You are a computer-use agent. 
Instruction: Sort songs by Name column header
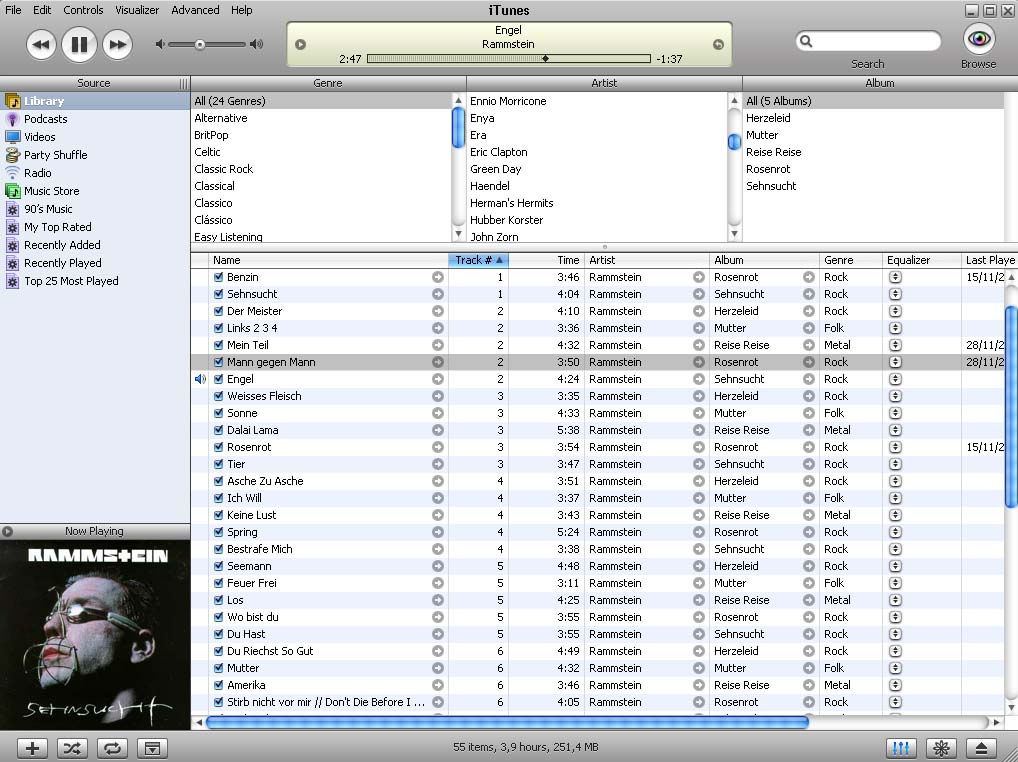coord(329,260)
